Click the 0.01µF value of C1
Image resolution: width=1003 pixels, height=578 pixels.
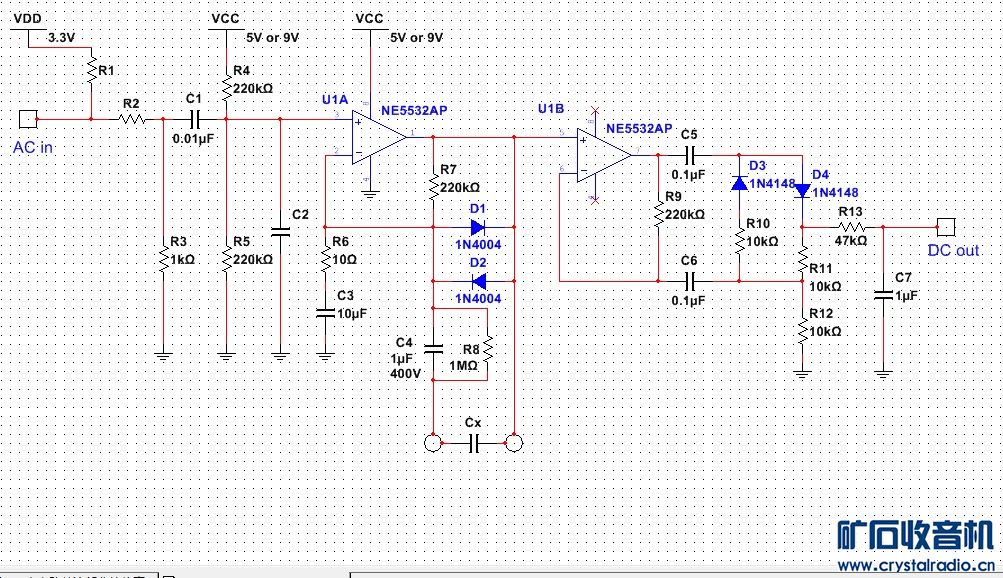point(193,138)
